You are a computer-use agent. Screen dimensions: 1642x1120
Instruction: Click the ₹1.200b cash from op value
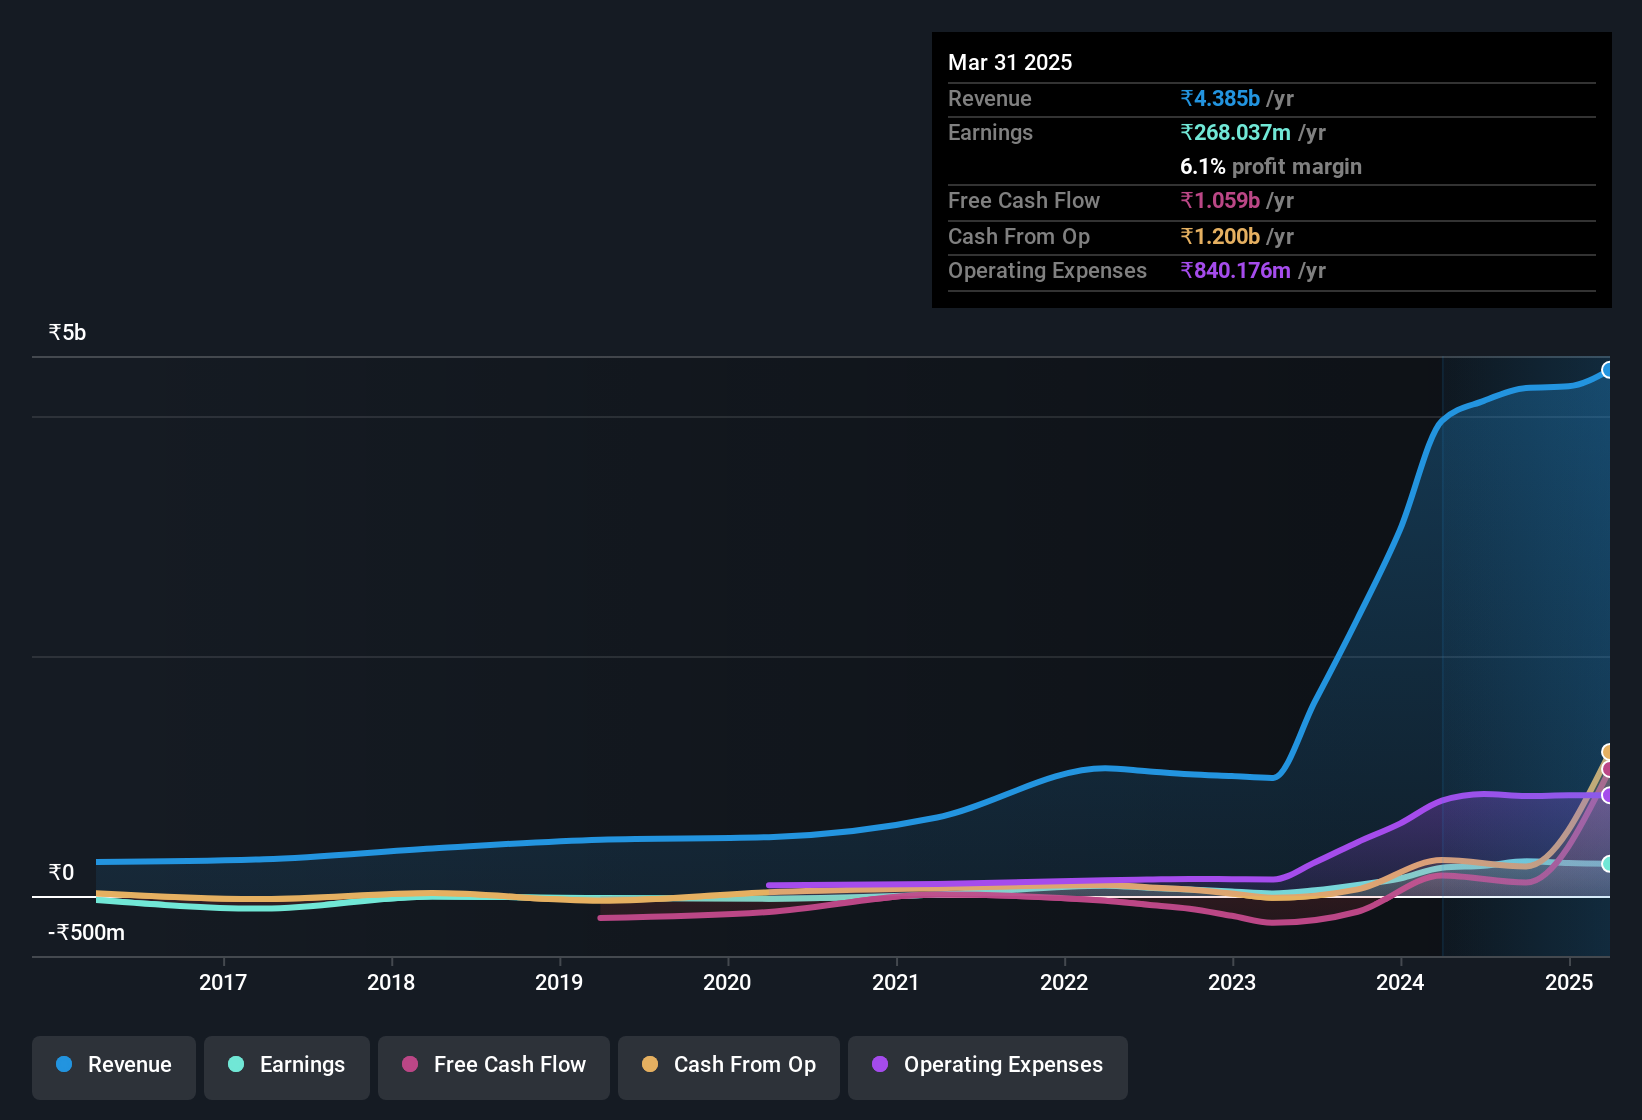pyautogui.click(x=1220, y=236)
